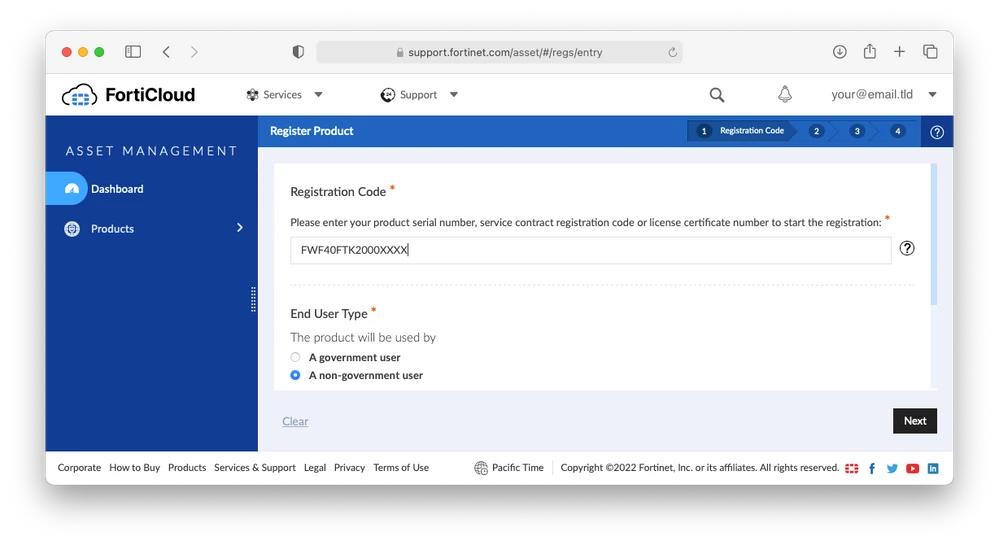Screen dimensions: 999x545
Task: Open Privacy footer link
Action: 350,467
